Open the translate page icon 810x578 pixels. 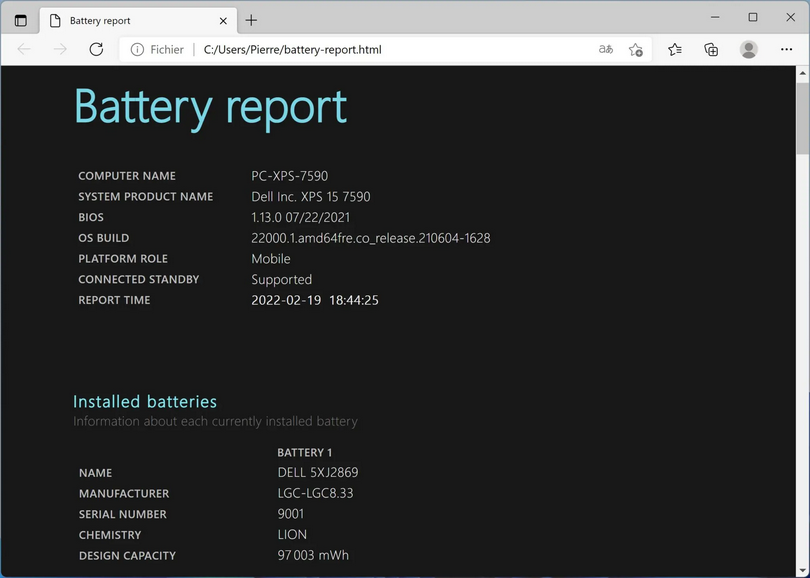coord(605,50)
